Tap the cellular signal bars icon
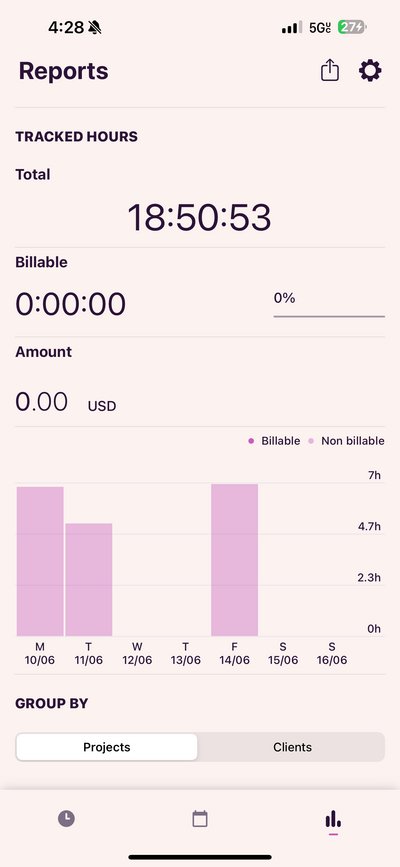This screenshot has height=867, width=400. (292, 27)
